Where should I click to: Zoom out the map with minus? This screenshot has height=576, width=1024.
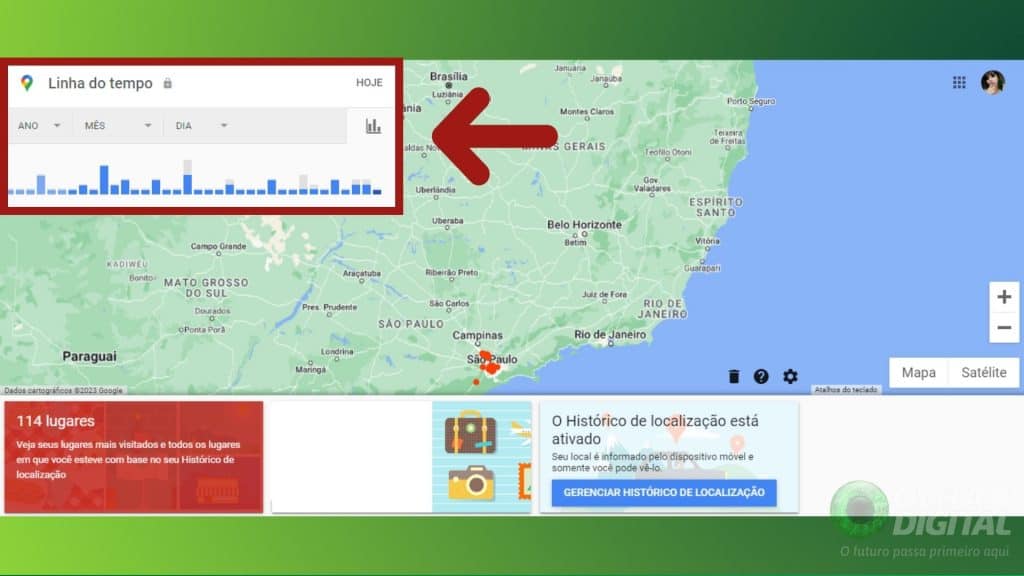(1004, 327)
